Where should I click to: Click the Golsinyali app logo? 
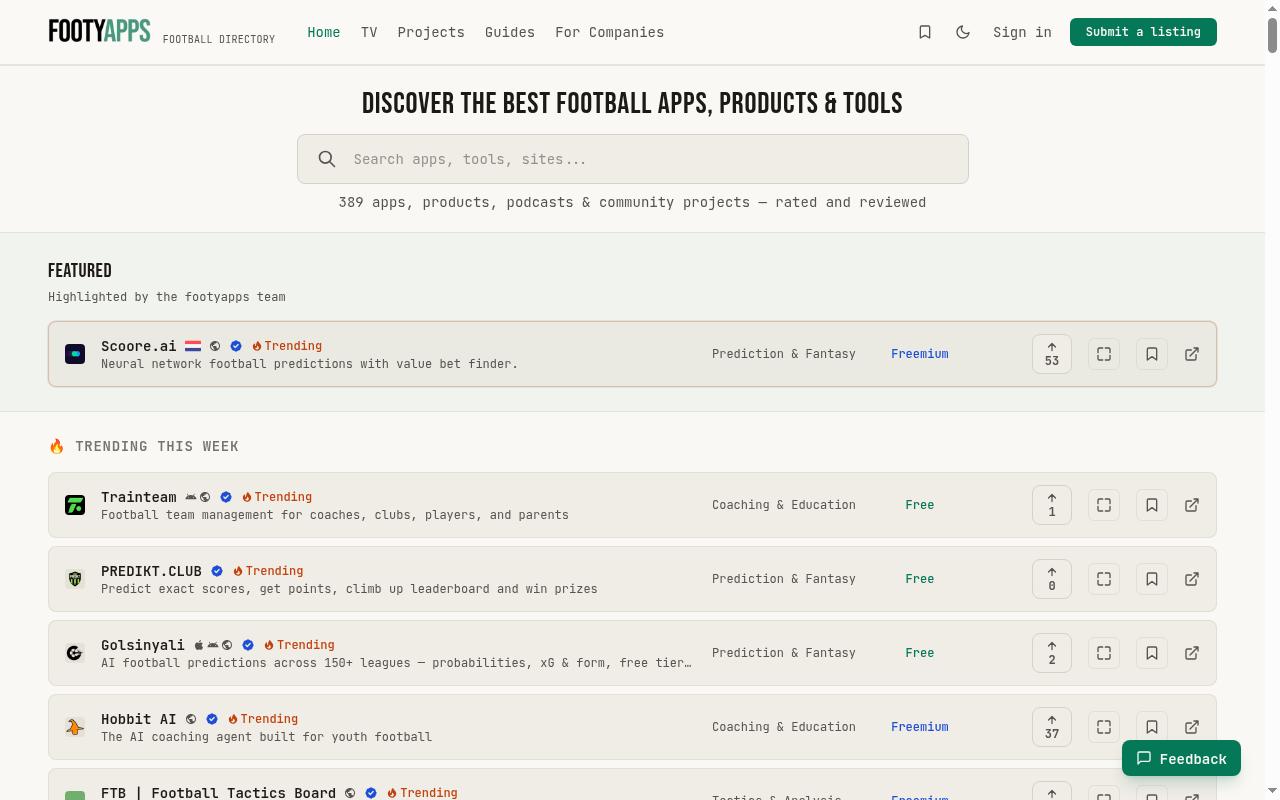pos(75,653)
